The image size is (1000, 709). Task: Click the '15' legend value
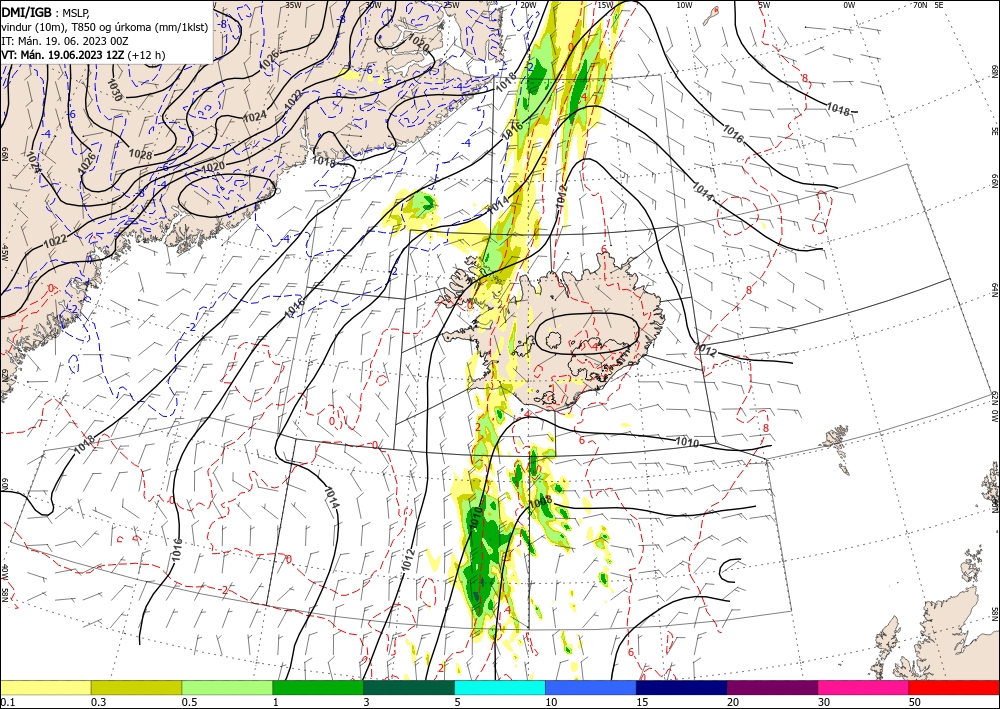click(642, 702)
